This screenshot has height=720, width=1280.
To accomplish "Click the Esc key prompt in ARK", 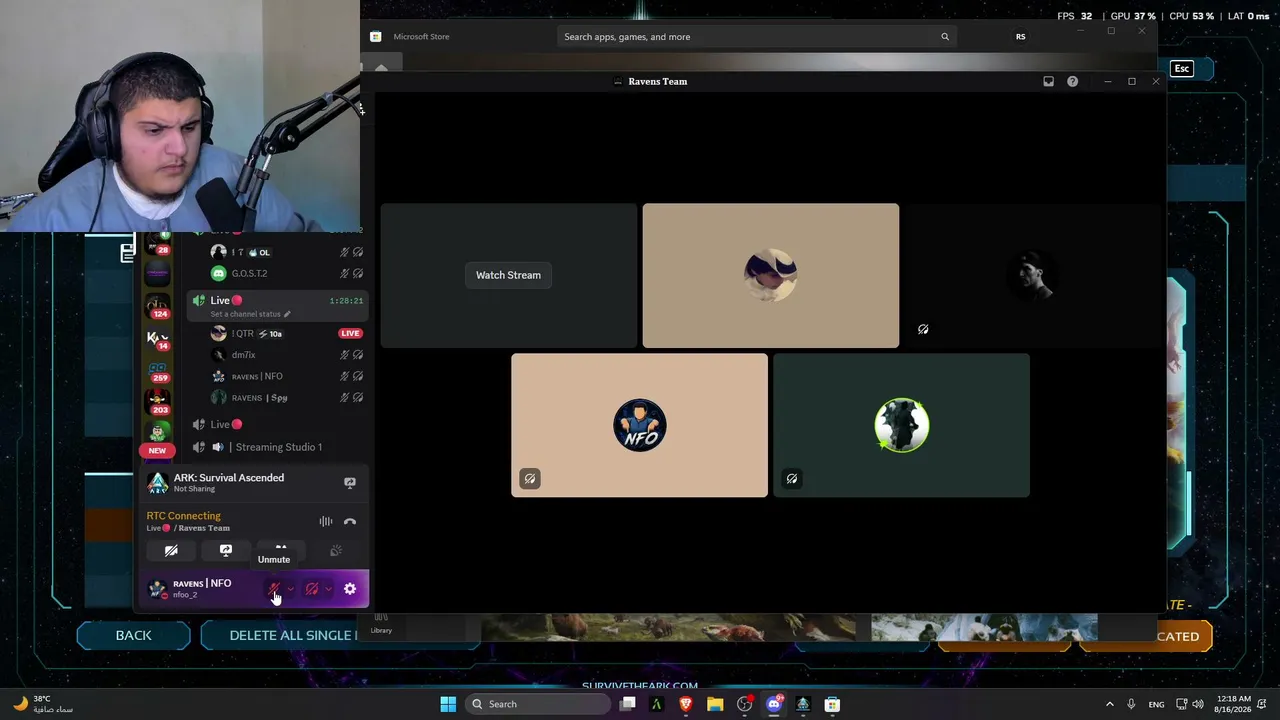I will click(1182, 69).
